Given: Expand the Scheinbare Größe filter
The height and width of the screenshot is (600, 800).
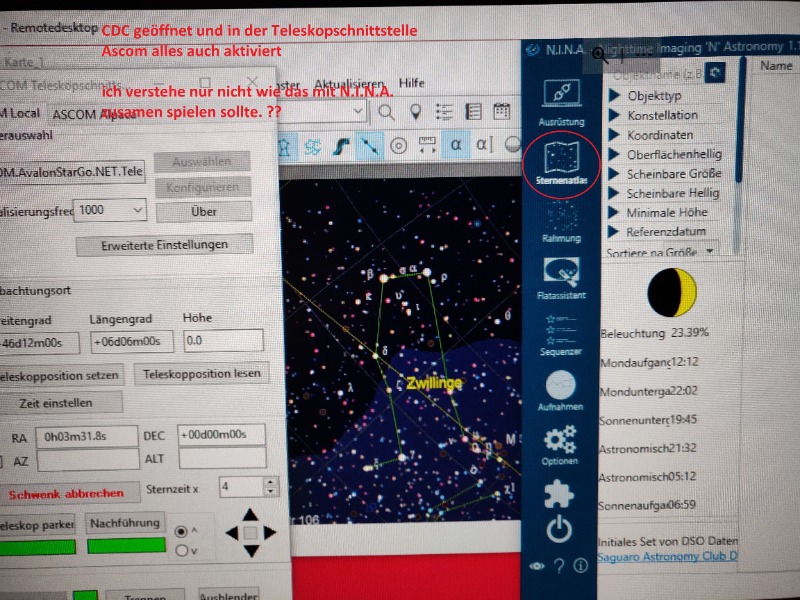Looking at the screenshot, I should 614,174.
